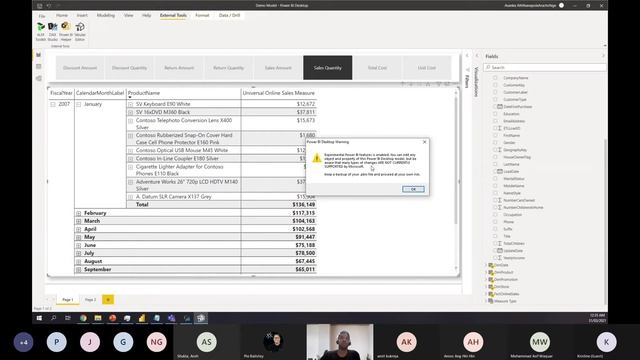Select Sales Quantity slicer button
Viewport: 640px width, 360px height.
(328, 68)
